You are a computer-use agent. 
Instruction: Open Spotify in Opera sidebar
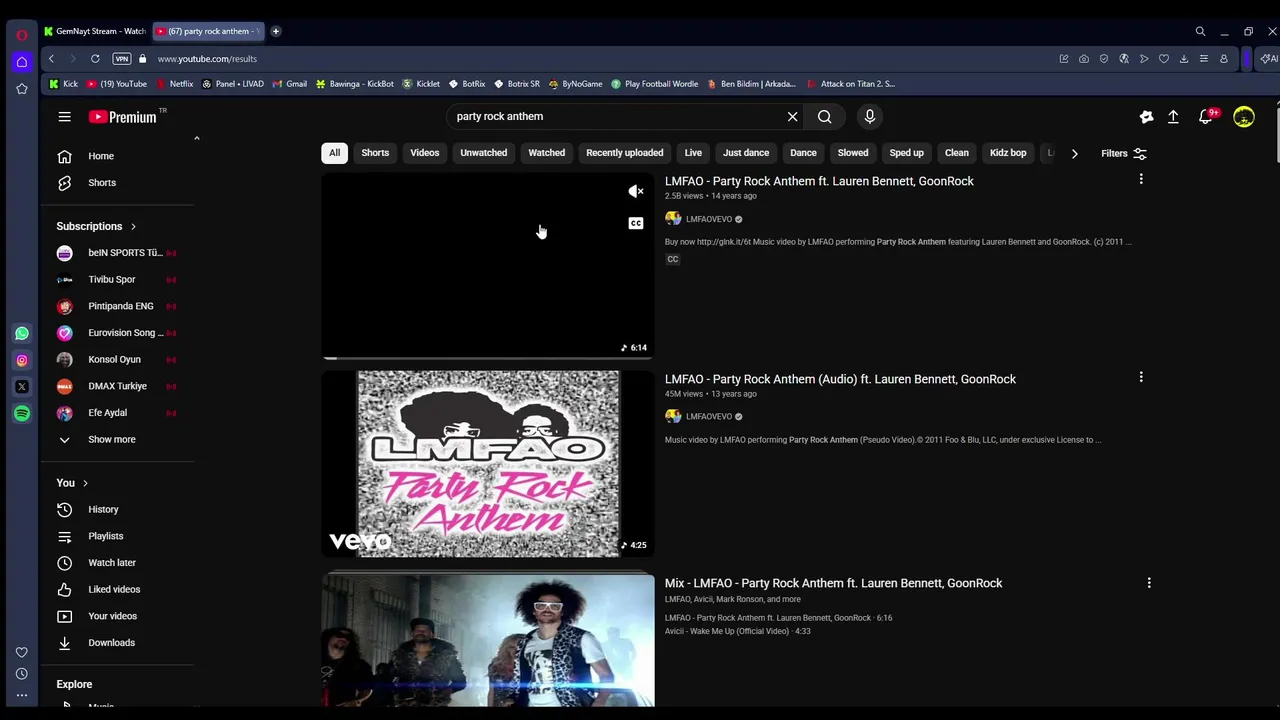21,413
